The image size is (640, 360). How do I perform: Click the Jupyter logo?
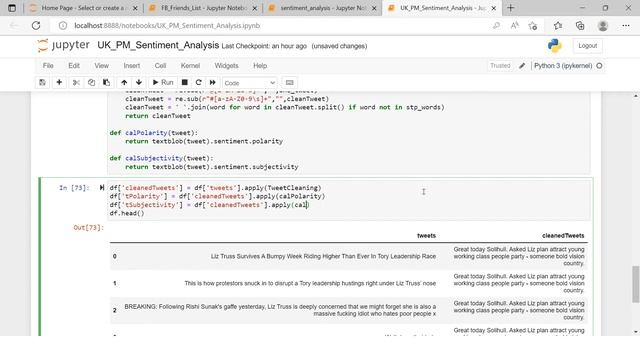[x=63, y=45]
